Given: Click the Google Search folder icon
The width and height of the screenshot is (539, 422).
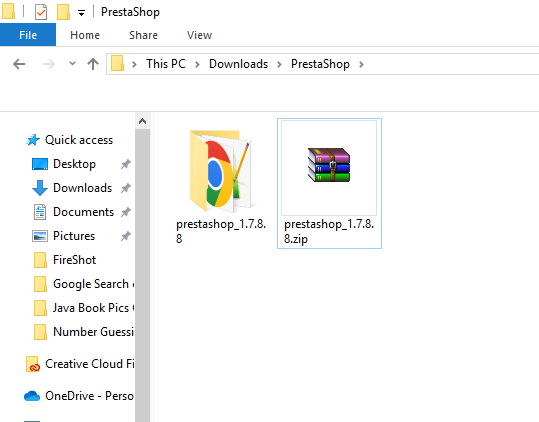Looking at the screenshot, I should pyautogui.click(x=40, y=284).
